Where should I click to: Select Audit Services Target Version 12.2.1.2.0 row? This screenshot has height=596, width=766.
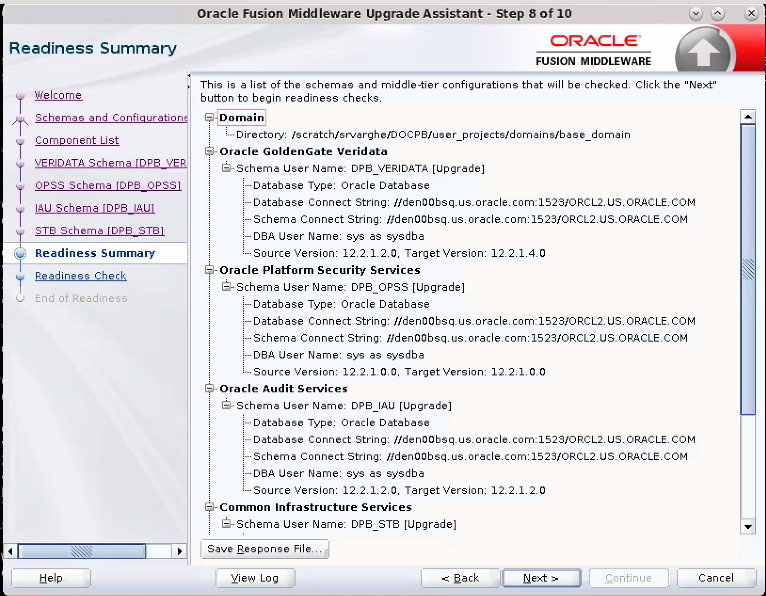click(399, 490)
